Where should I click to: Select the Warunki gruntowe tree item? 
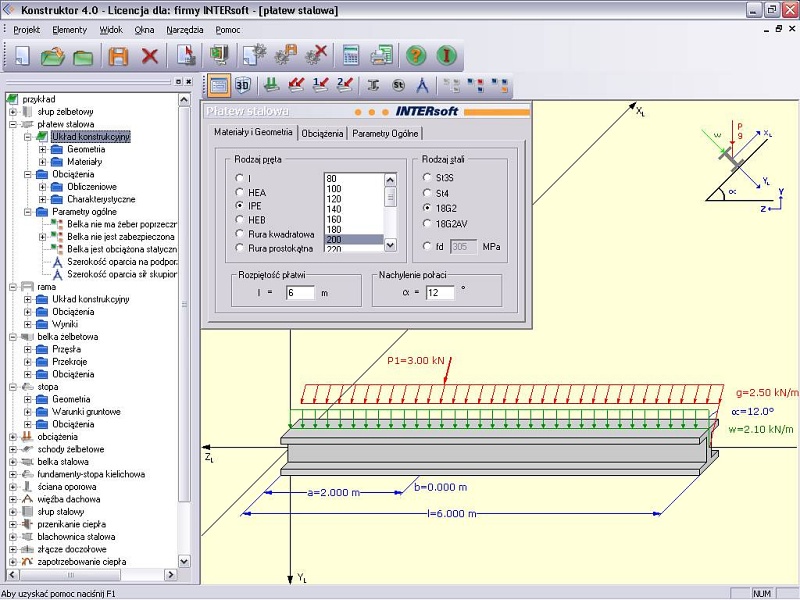click(86, 412)
